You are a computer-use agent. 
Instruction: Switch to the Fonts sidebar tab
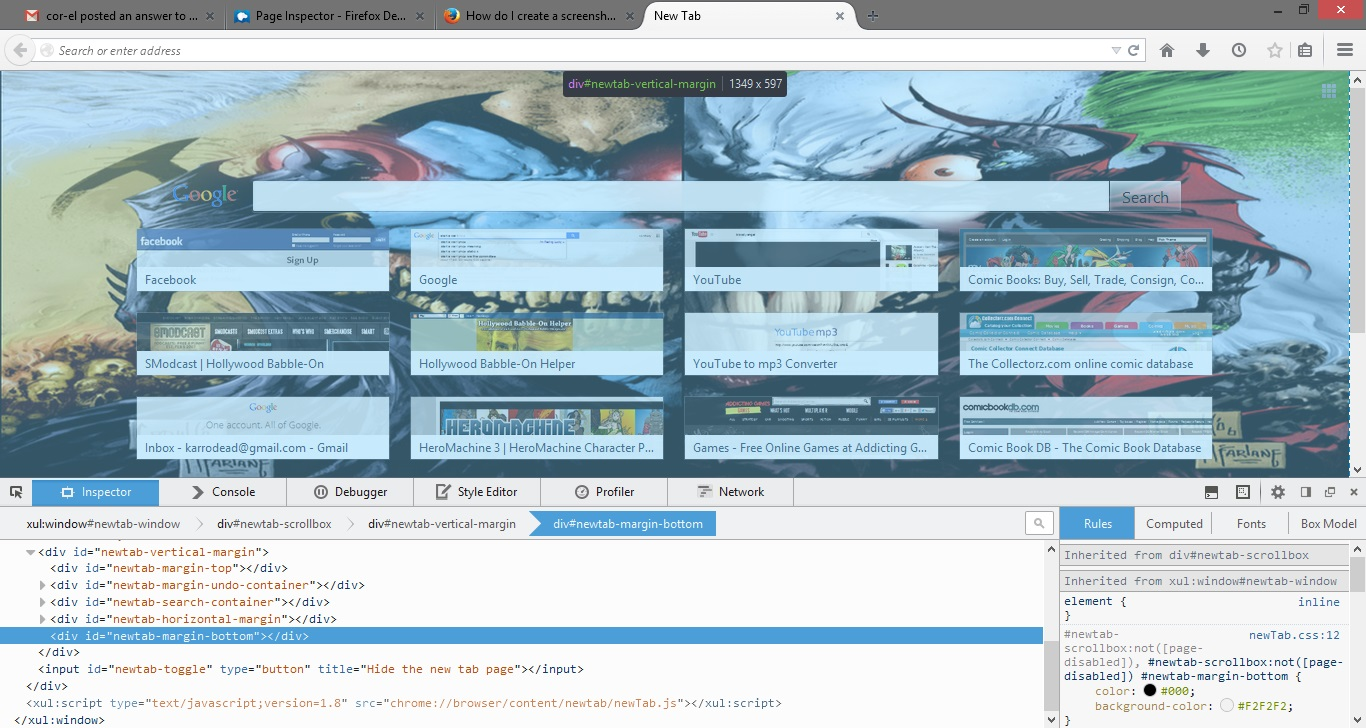click(1251, 523)
